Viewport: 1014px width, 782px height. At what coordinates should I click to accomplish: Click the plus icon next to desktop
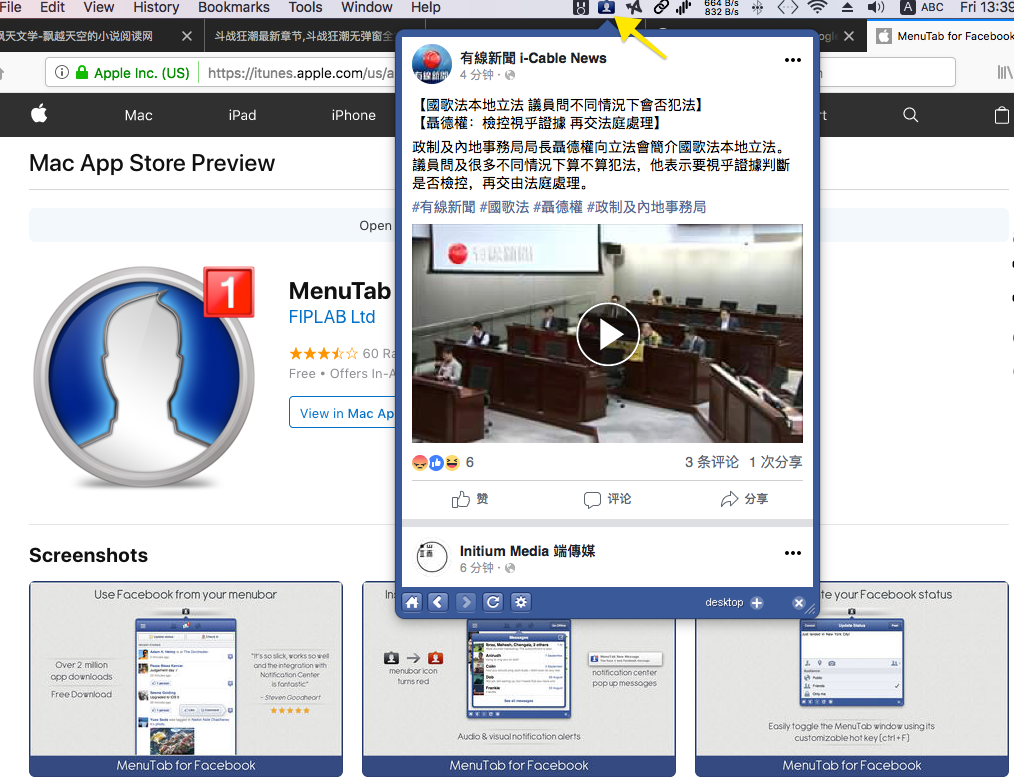coord(757,603)
